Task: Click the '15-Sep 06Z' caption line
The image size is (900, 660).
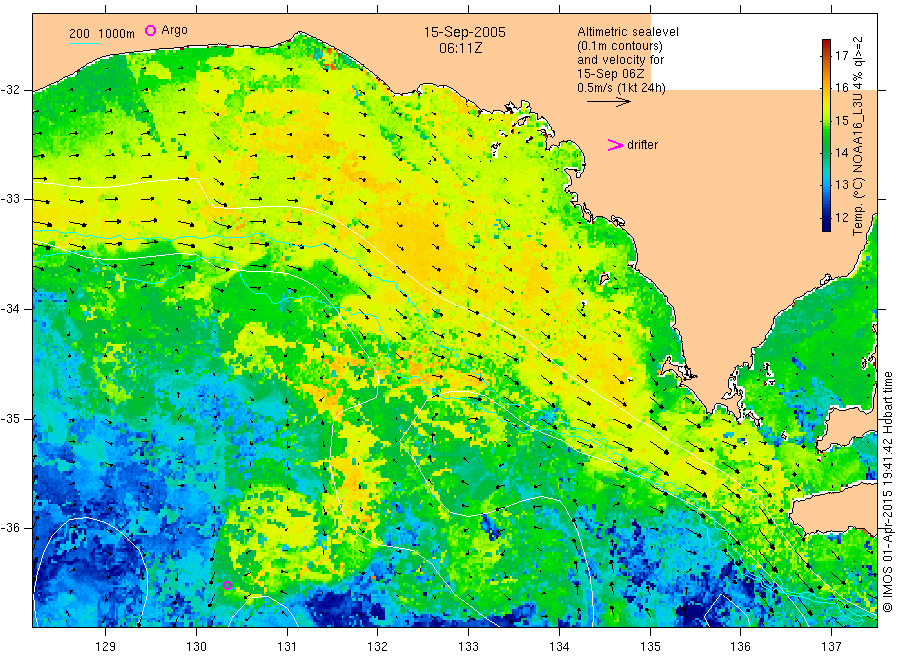Action: tap(610, 74)
